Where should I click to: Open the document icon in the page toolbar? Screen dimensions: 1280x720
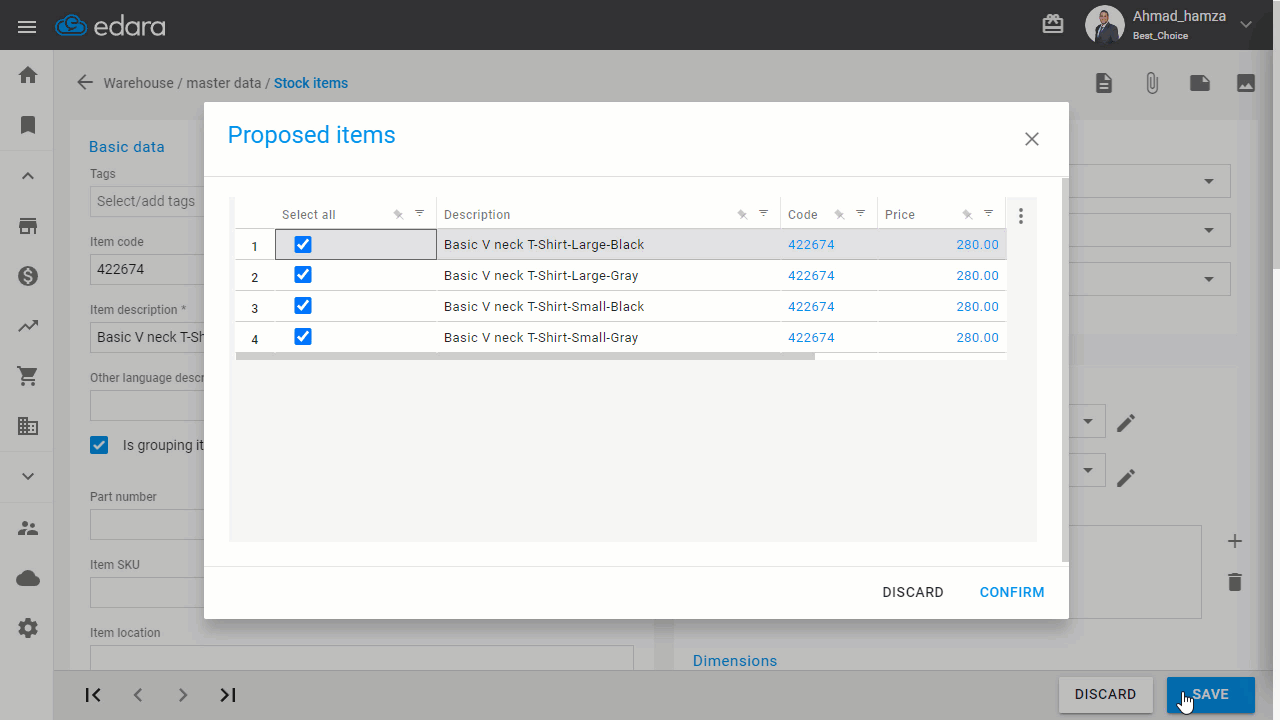pos(1104,83)
